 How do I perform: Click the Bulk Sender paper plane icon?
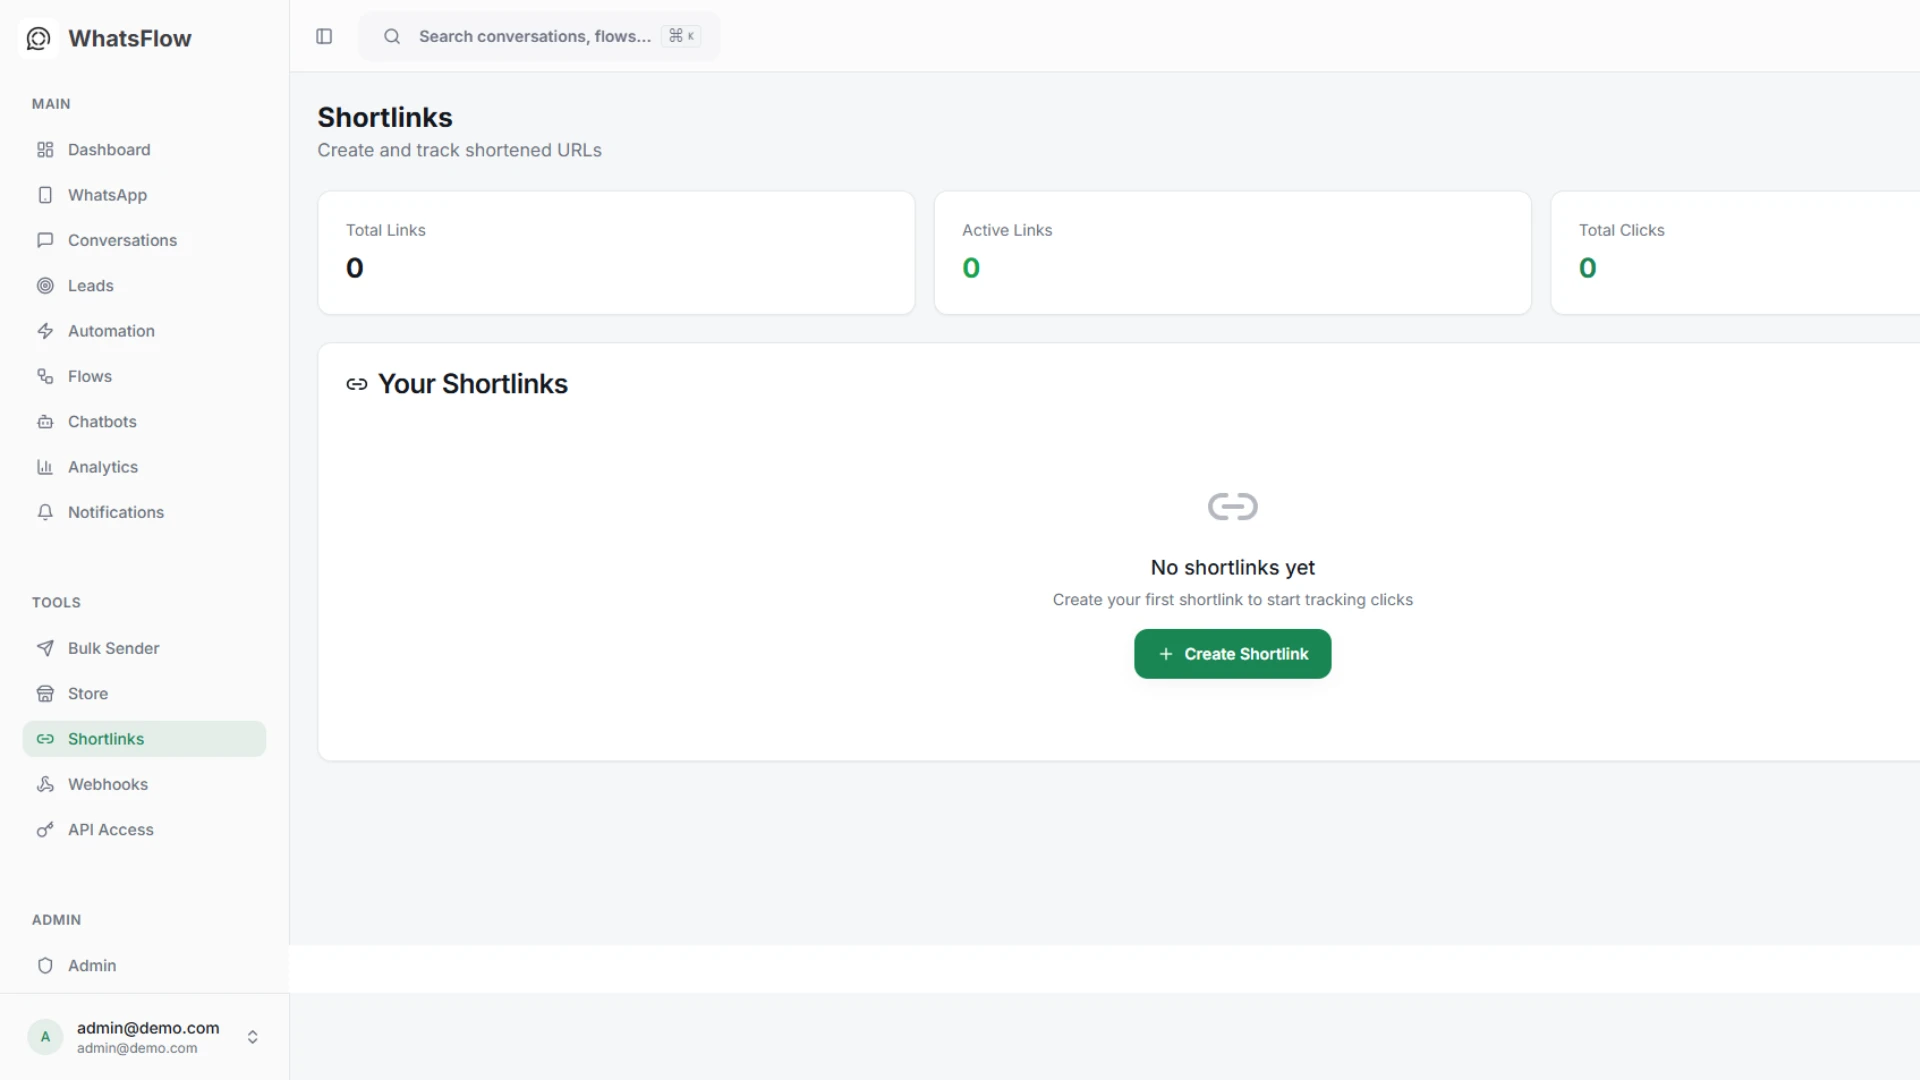click(x=45, y=648)
